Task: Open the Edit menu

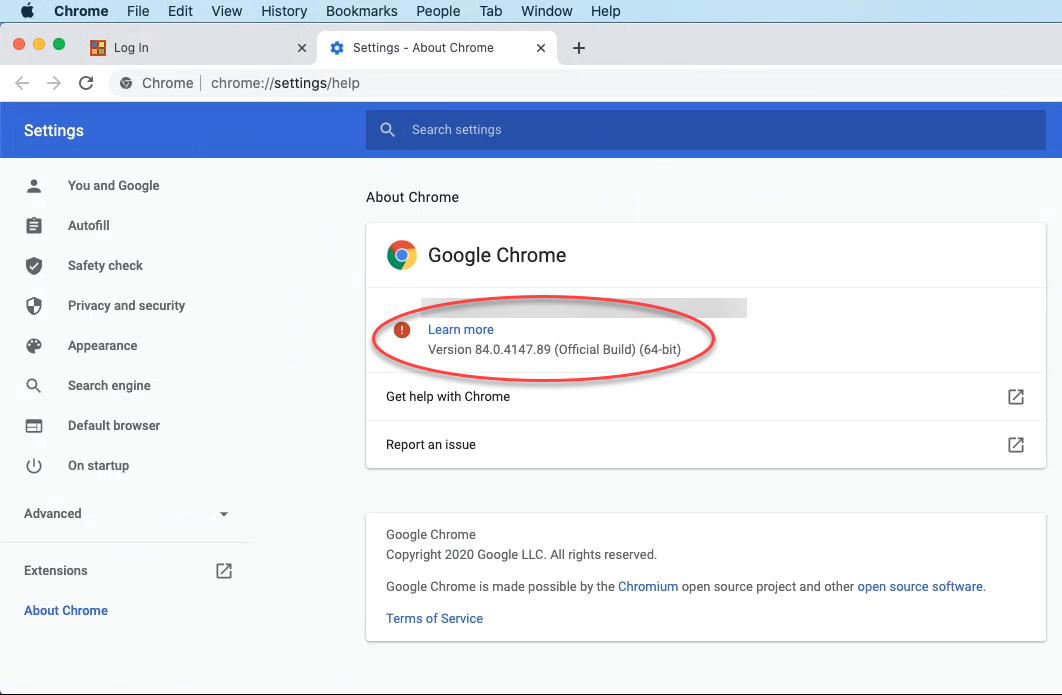Action: [x=180, y=11]
